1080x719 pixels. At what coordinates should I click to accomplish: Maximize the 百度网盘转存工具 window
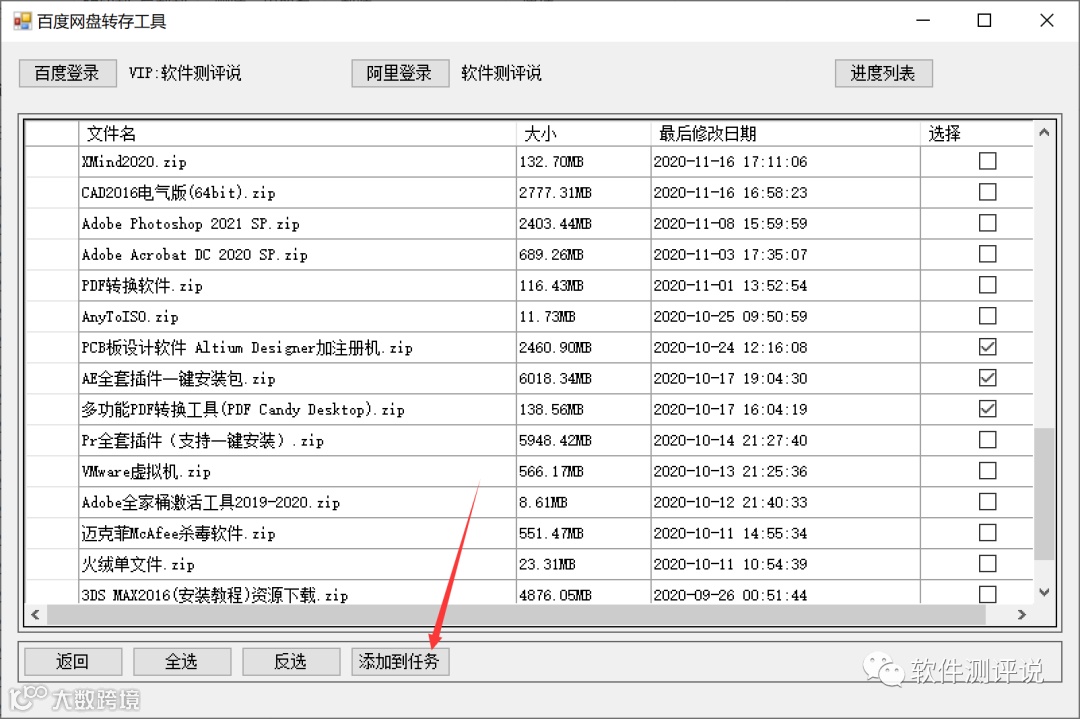coord(984,21)
